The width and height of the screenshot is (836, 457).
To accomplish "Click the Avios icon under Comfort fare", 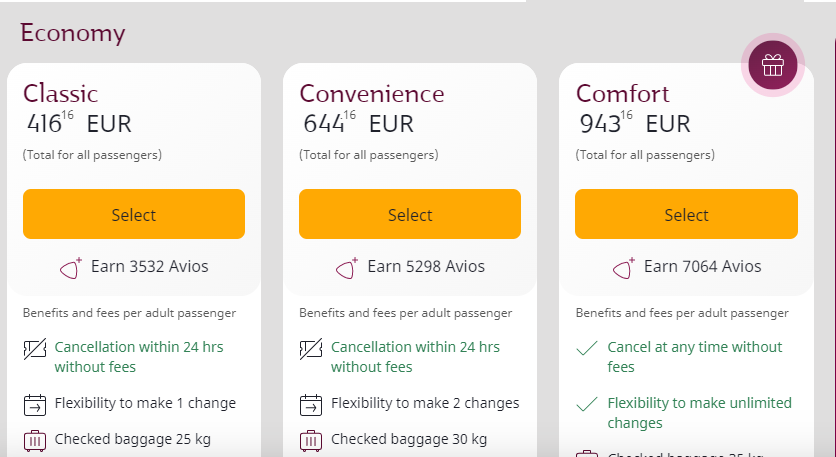I will click(x=624, y=268).
